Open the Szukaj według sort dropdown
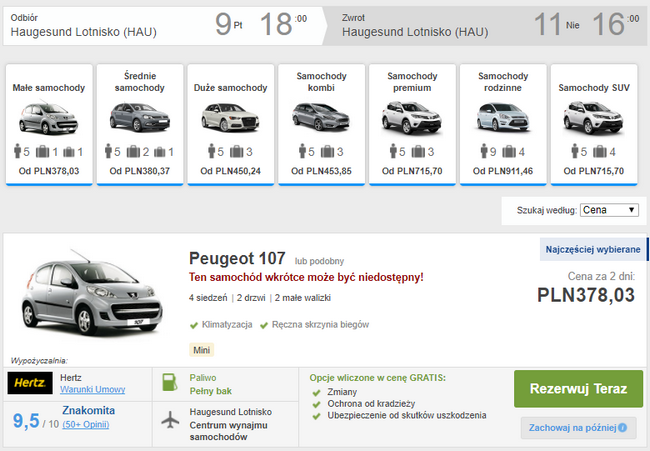Image resolution: width=650 pixels, height=451 pixels. click(x=609, y=210)
